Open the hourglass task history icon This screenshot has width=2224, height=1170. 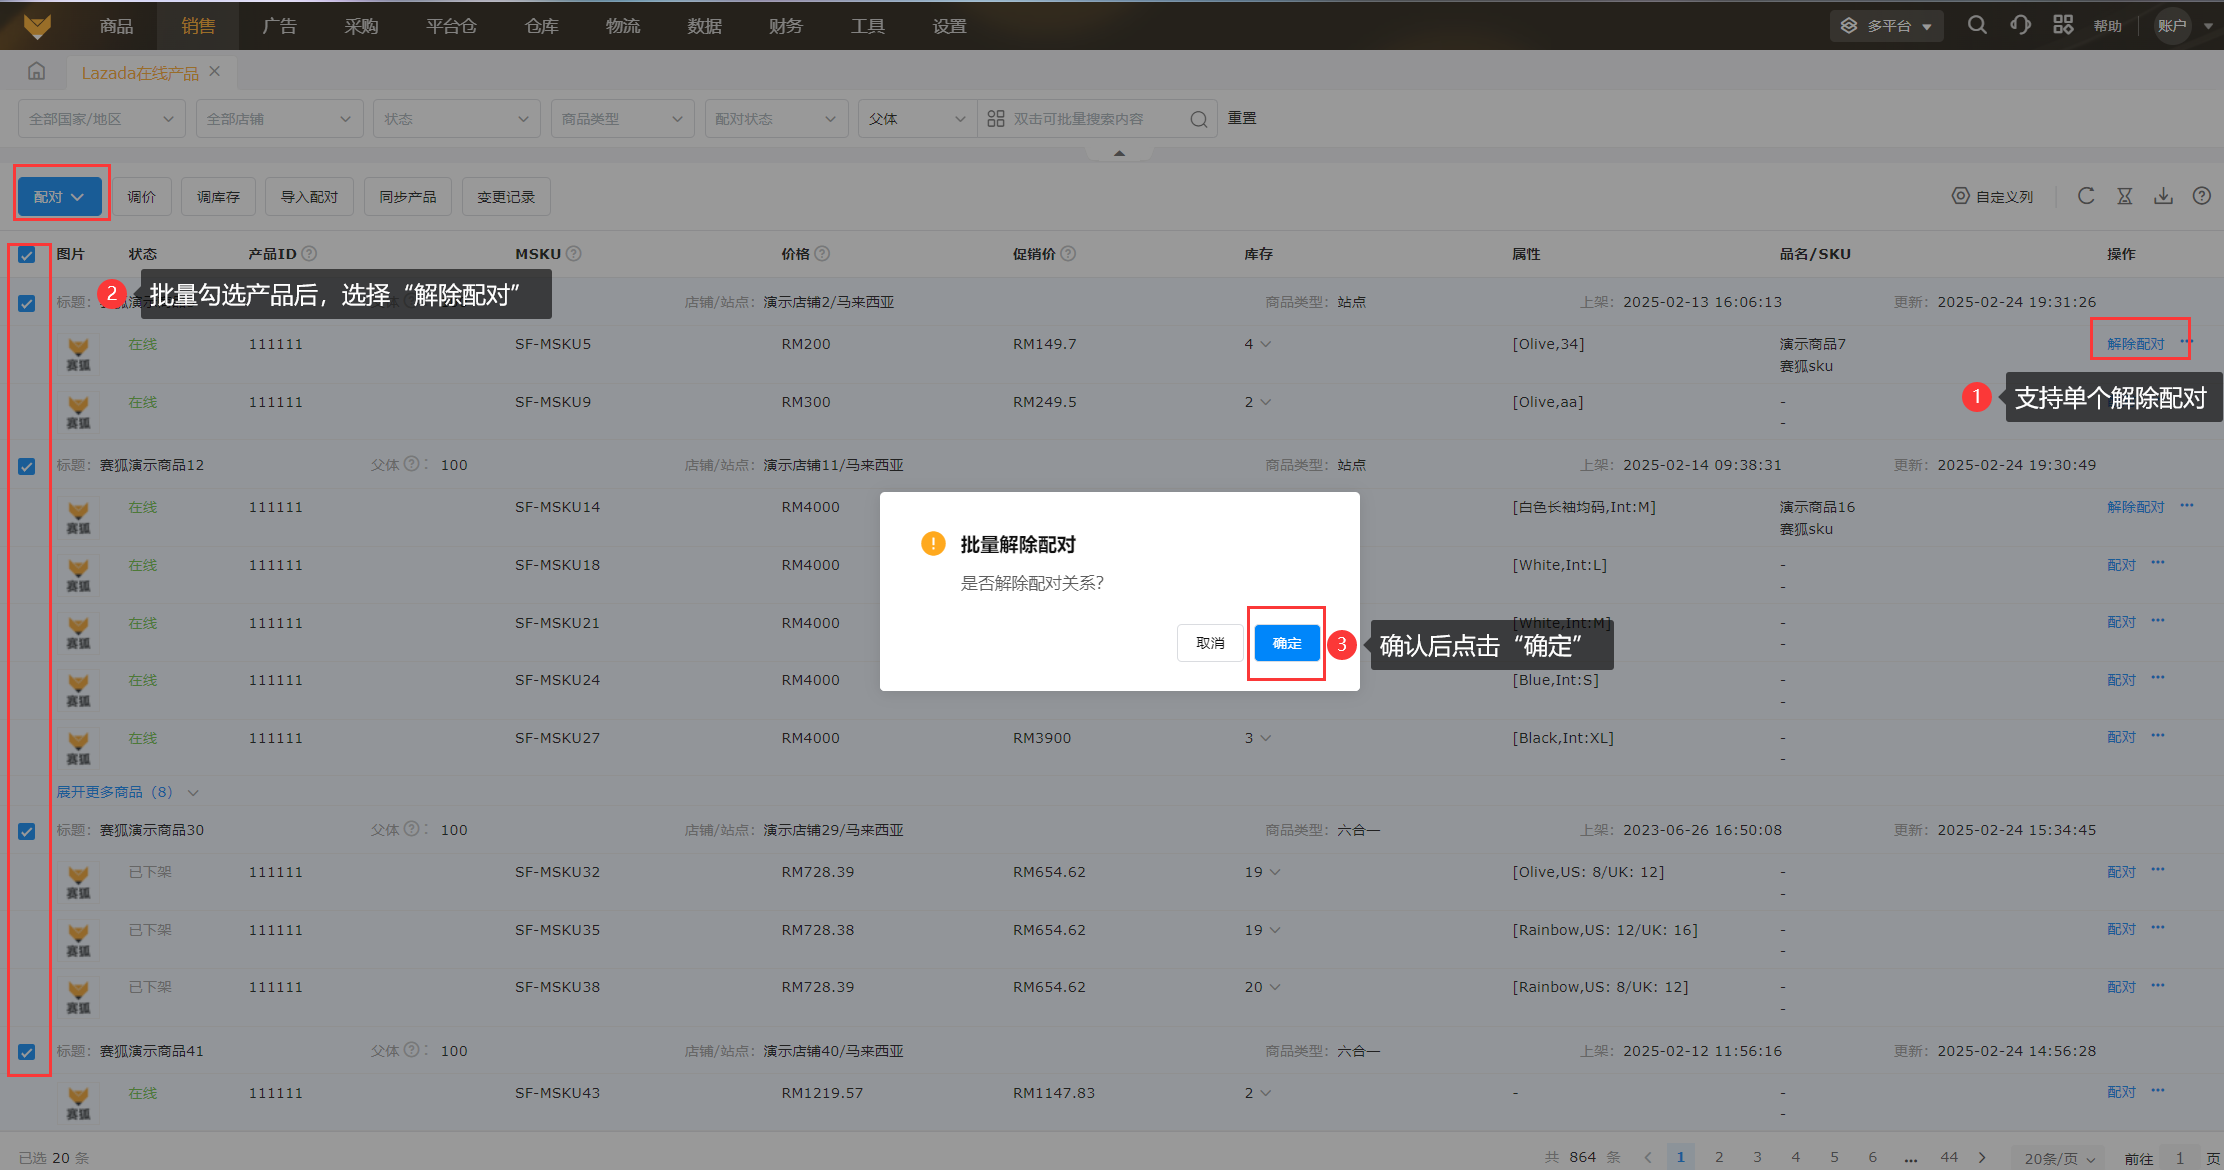(x=2125, y=196)
